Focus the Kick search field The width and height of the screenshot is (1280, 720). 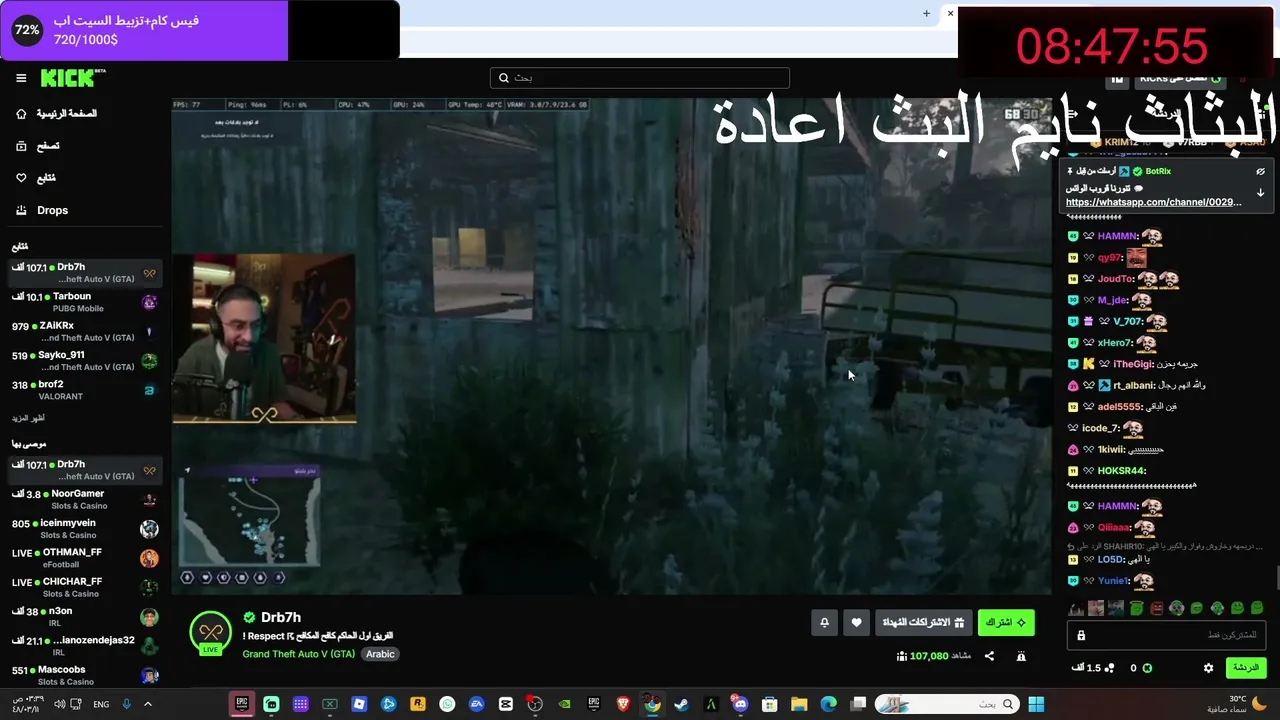pos(640,78)
